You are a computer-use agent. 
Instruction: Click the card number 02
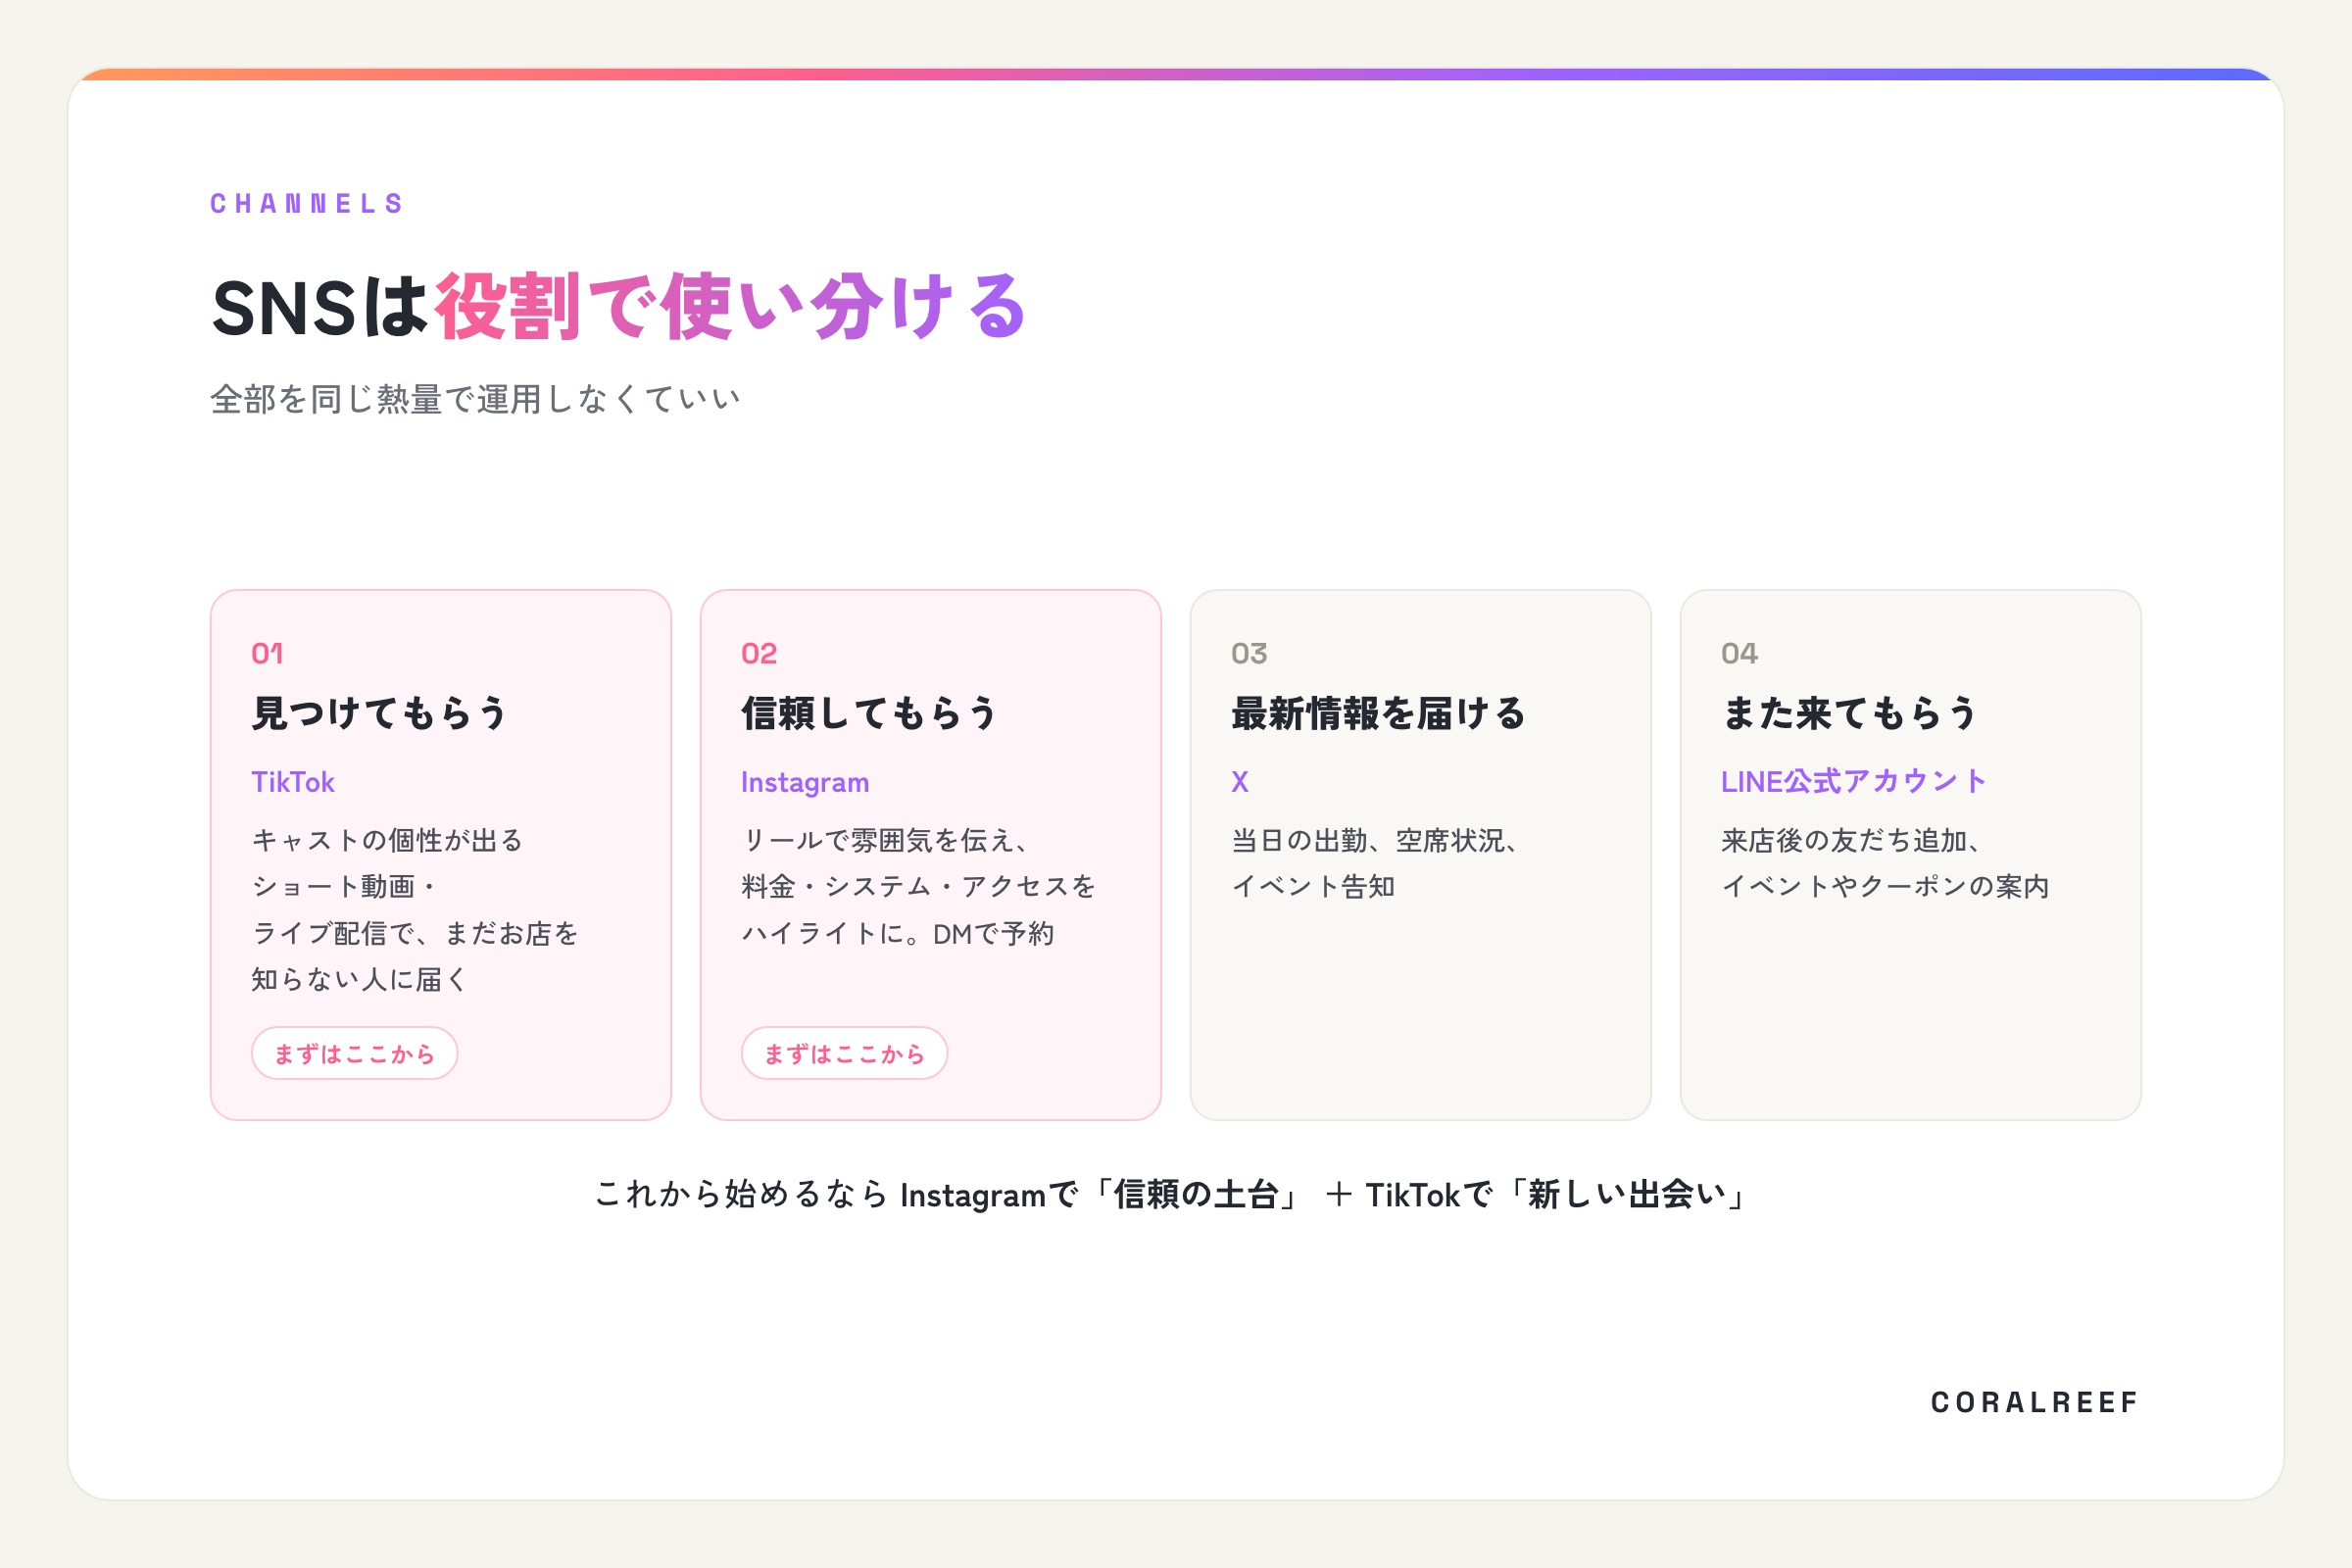[759, 653]
